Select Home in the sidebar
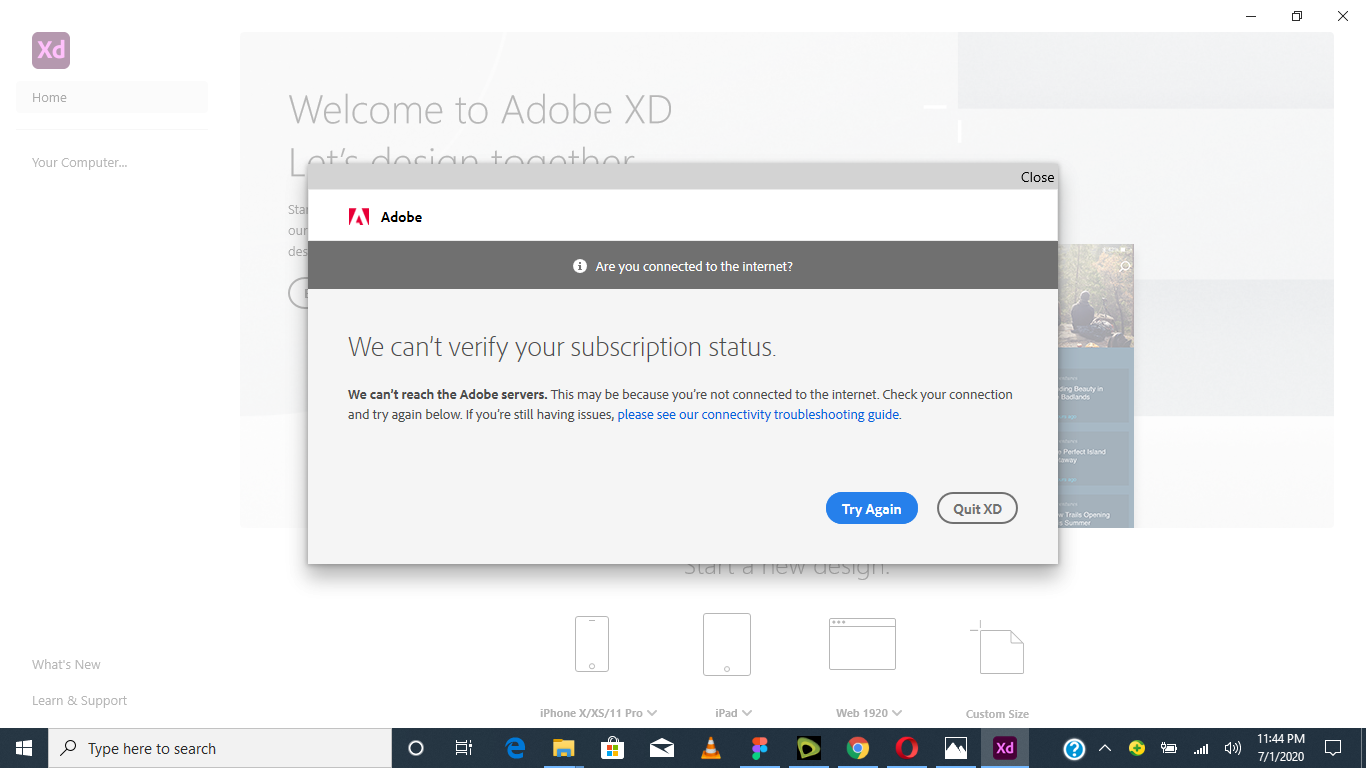 [49, 98]
